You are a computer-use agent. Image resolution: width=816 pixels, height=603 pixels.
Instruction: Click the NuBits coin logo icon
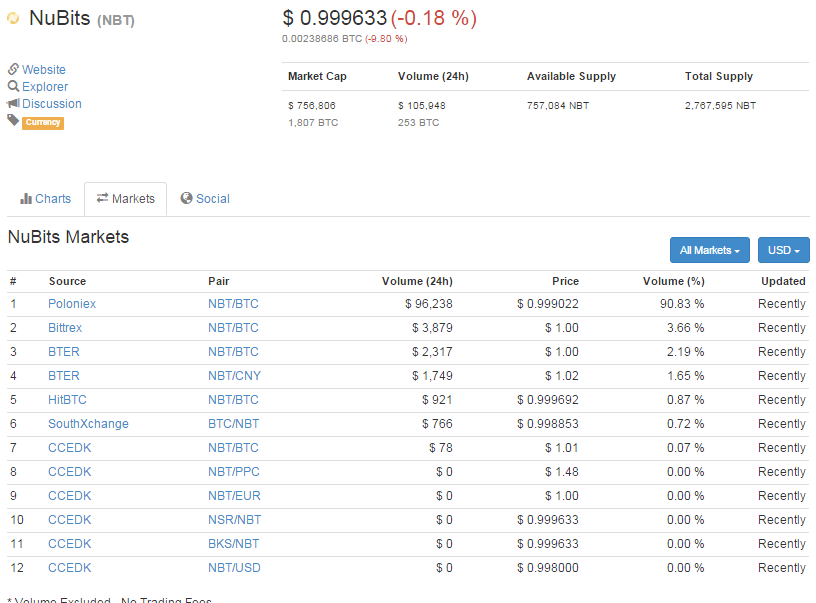[x=13, y=18]
